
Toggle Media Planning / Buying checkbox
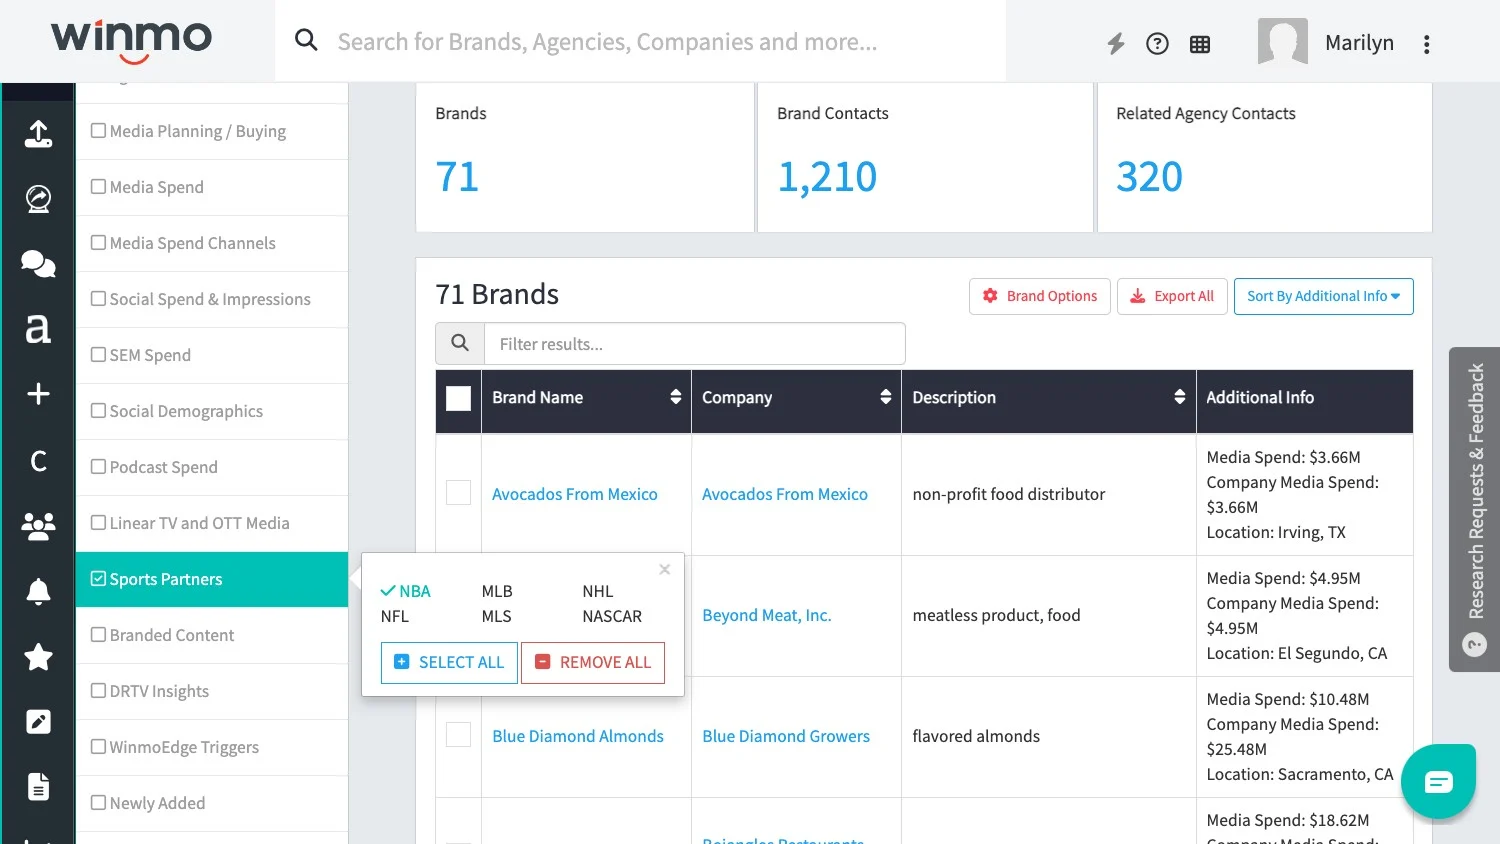point(98,130)
